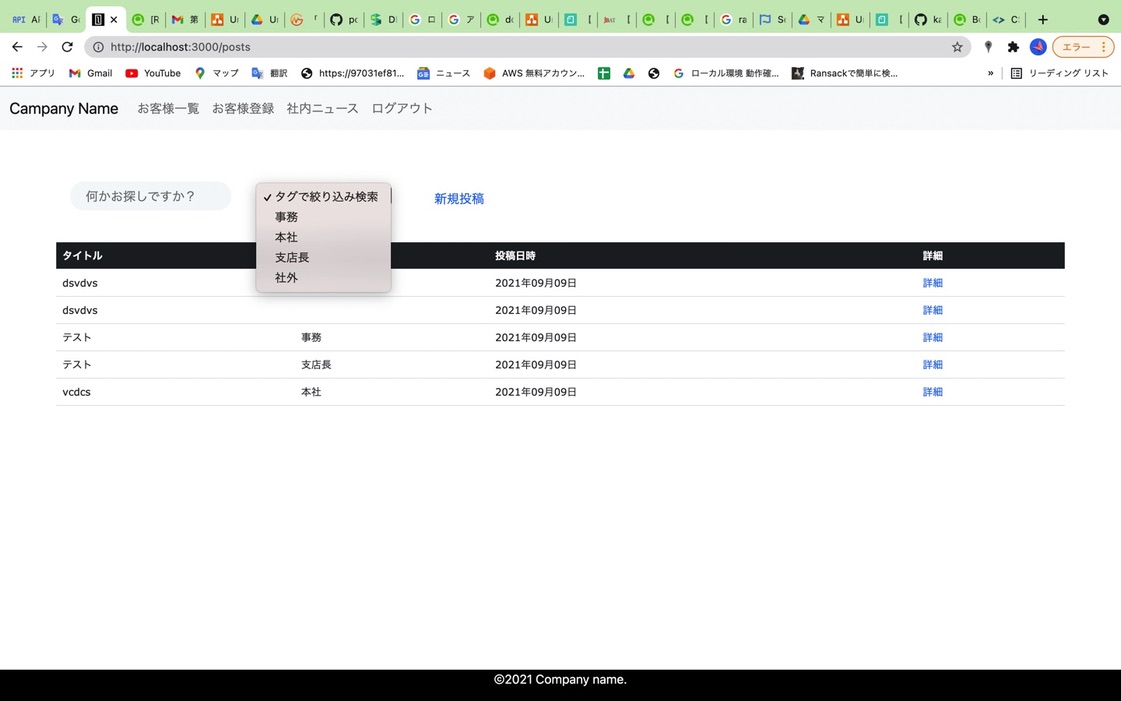Open the 社内ニュース nav link
This screenshot has height=701, width=1121.
tap(322, 109)
